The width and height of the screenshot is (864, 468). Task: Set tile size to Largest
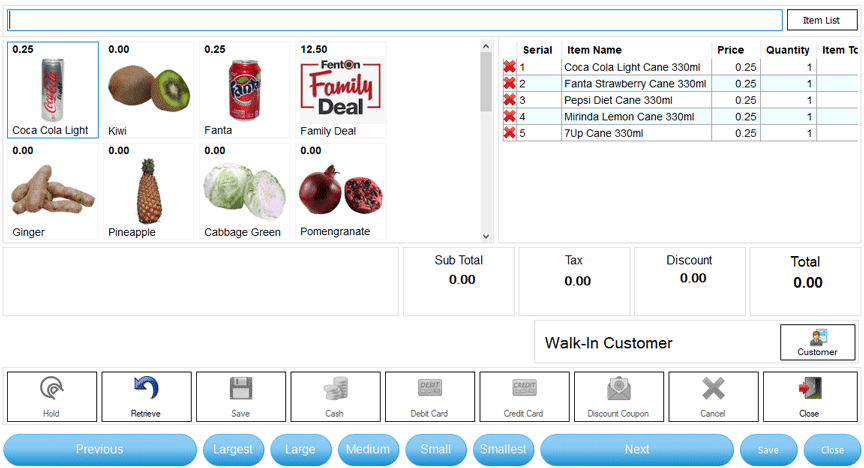point(233,449)
